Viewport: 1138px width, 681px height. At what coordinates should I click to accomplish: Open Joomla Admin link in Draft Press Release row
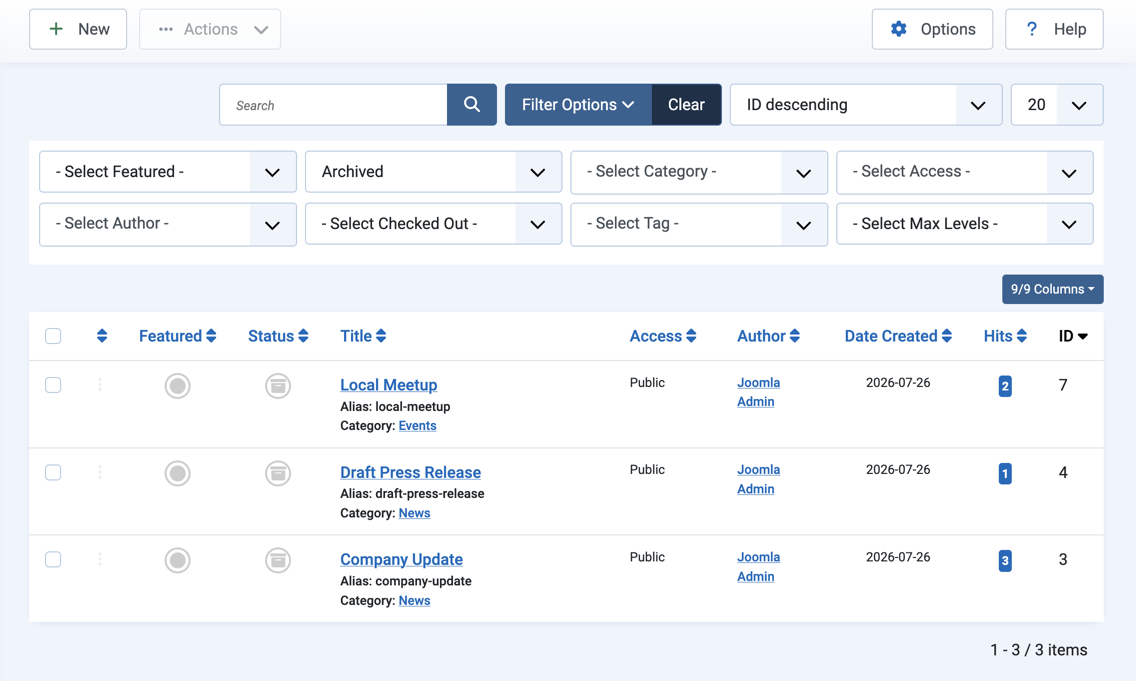(x=758, y=479)
